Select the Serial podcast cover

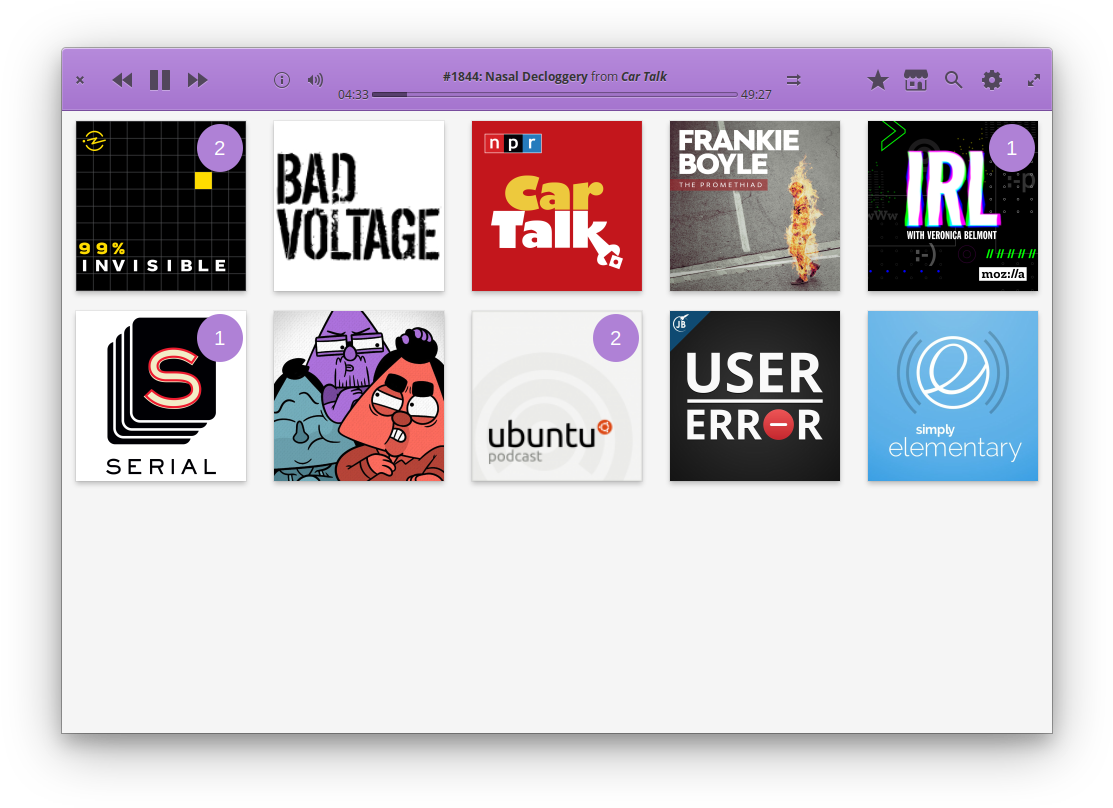[x=161, y=396]
